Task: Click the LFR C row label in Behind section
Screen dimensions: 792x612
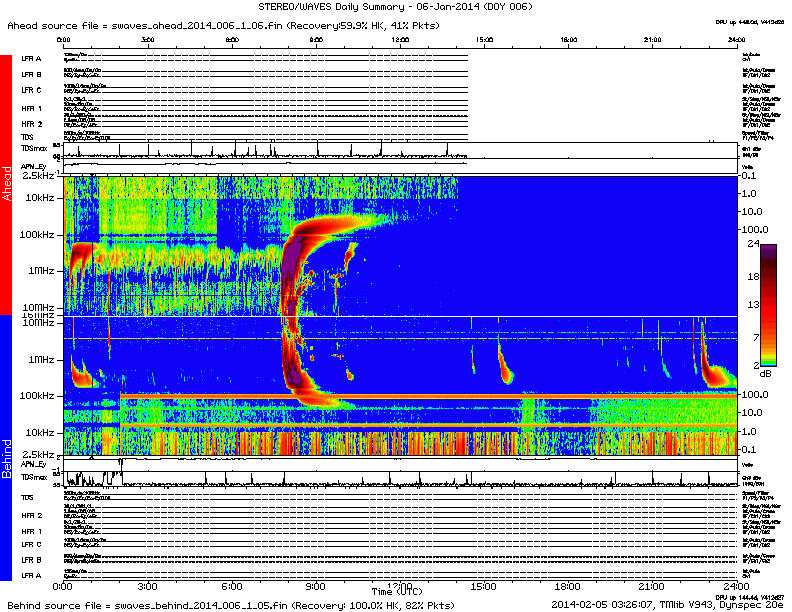Action: tap(31, 544)
